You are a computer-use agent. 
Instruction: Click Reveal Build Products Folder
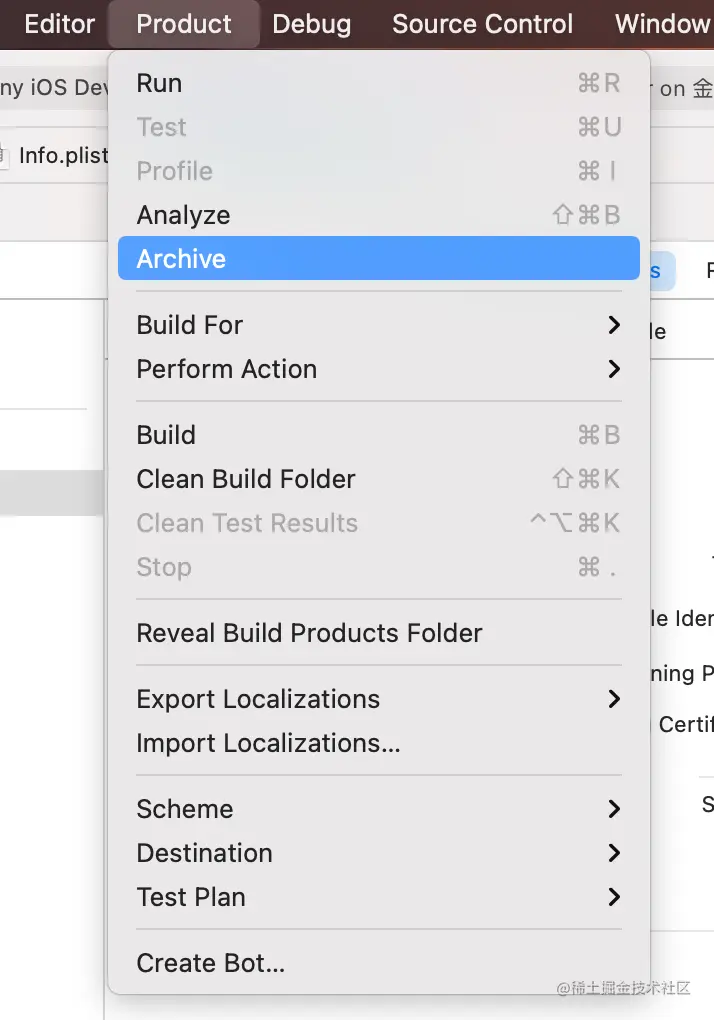(x=378, y=633)
